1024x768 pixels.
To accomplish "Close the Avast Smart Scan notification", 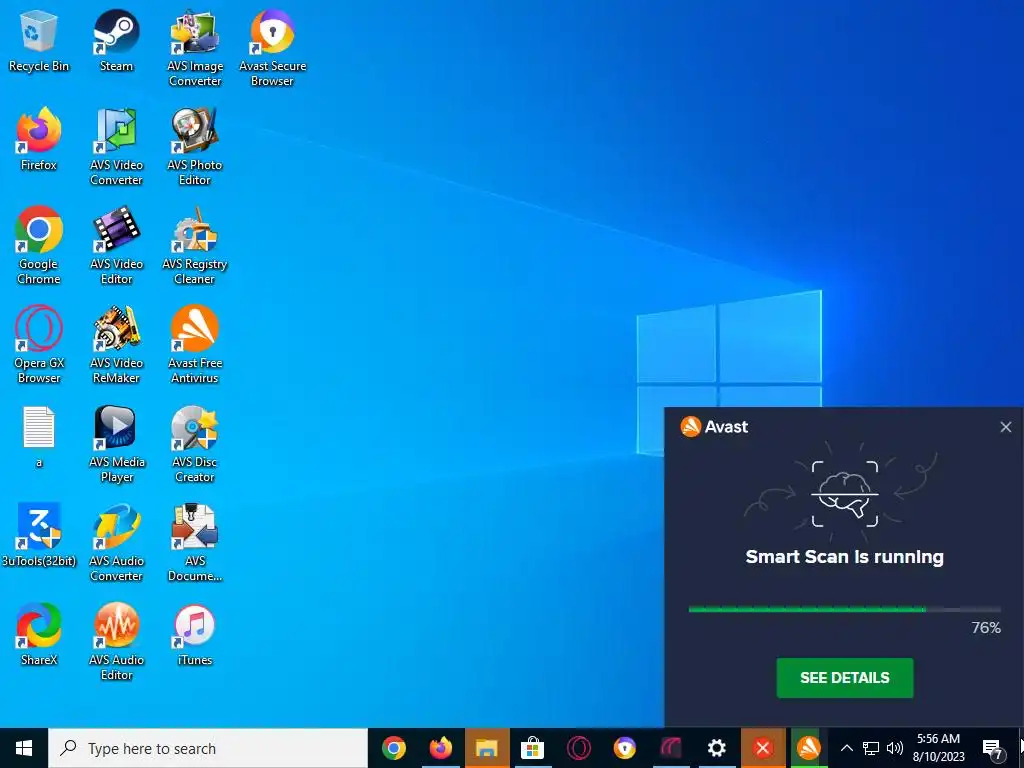I will 1006,427.
